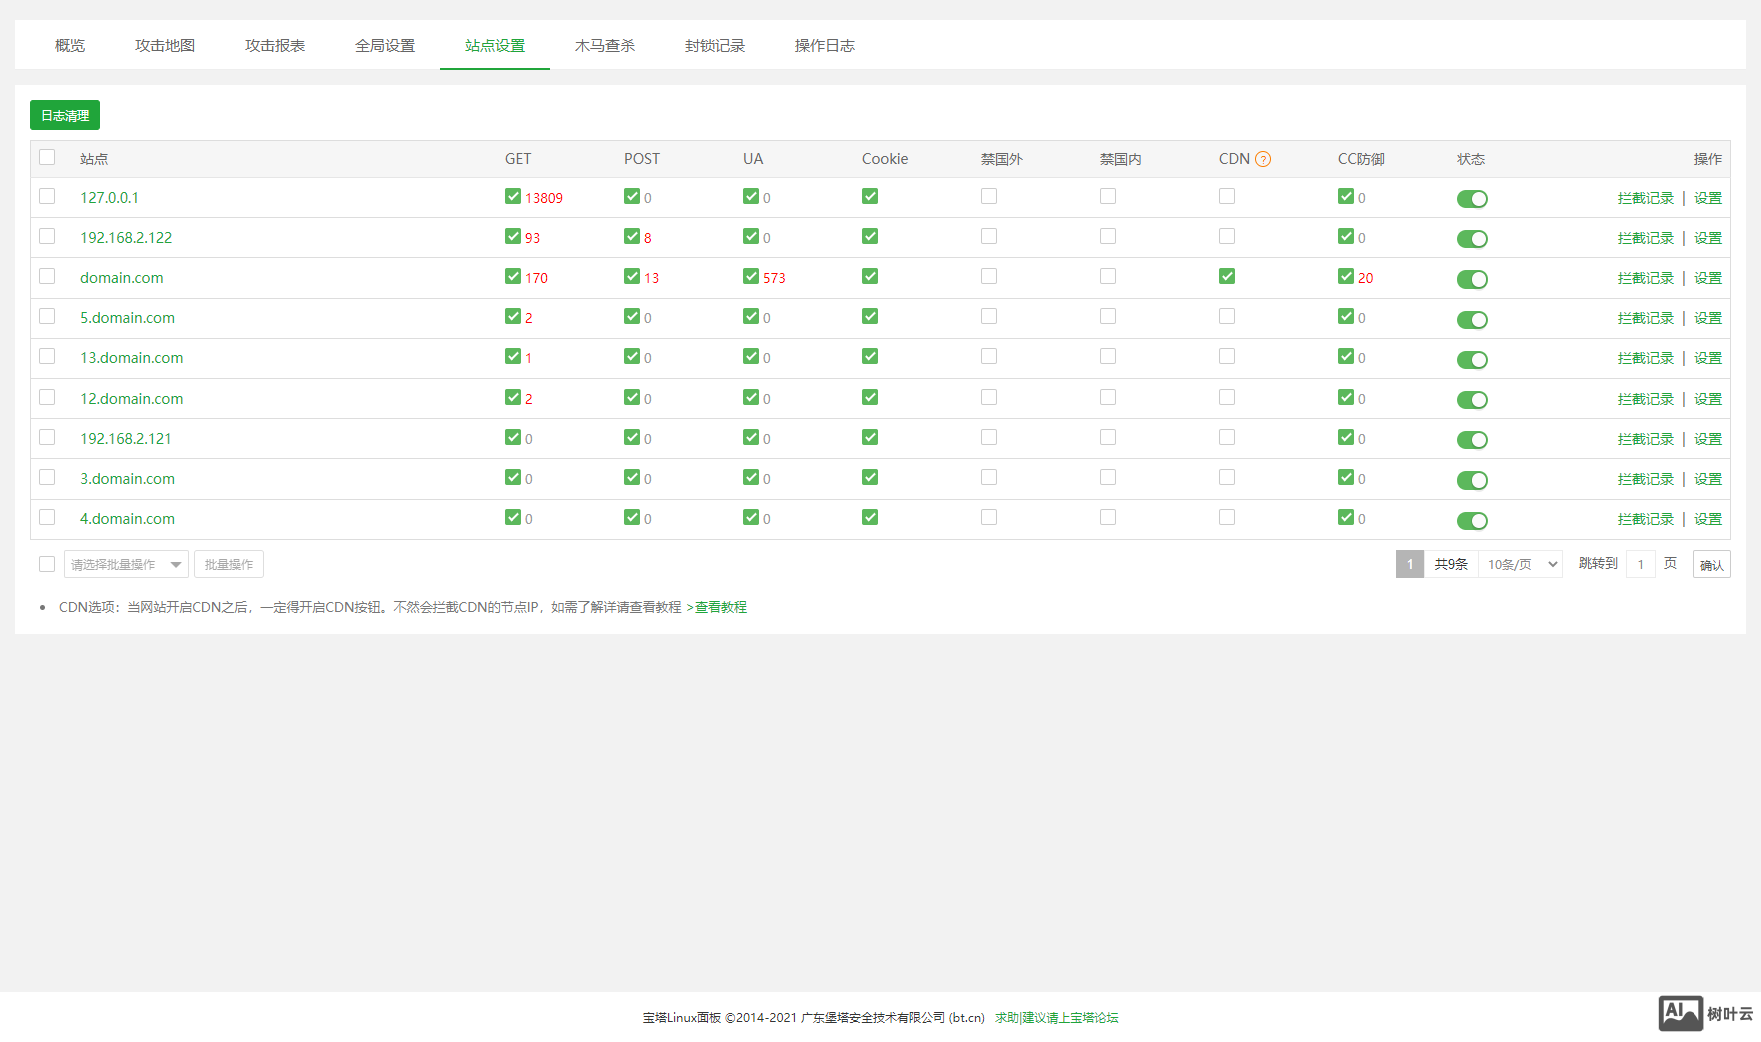Uncheck the GET filter for 127.0.0.1
The image size is (1761, 1042).
click(513, 197)
